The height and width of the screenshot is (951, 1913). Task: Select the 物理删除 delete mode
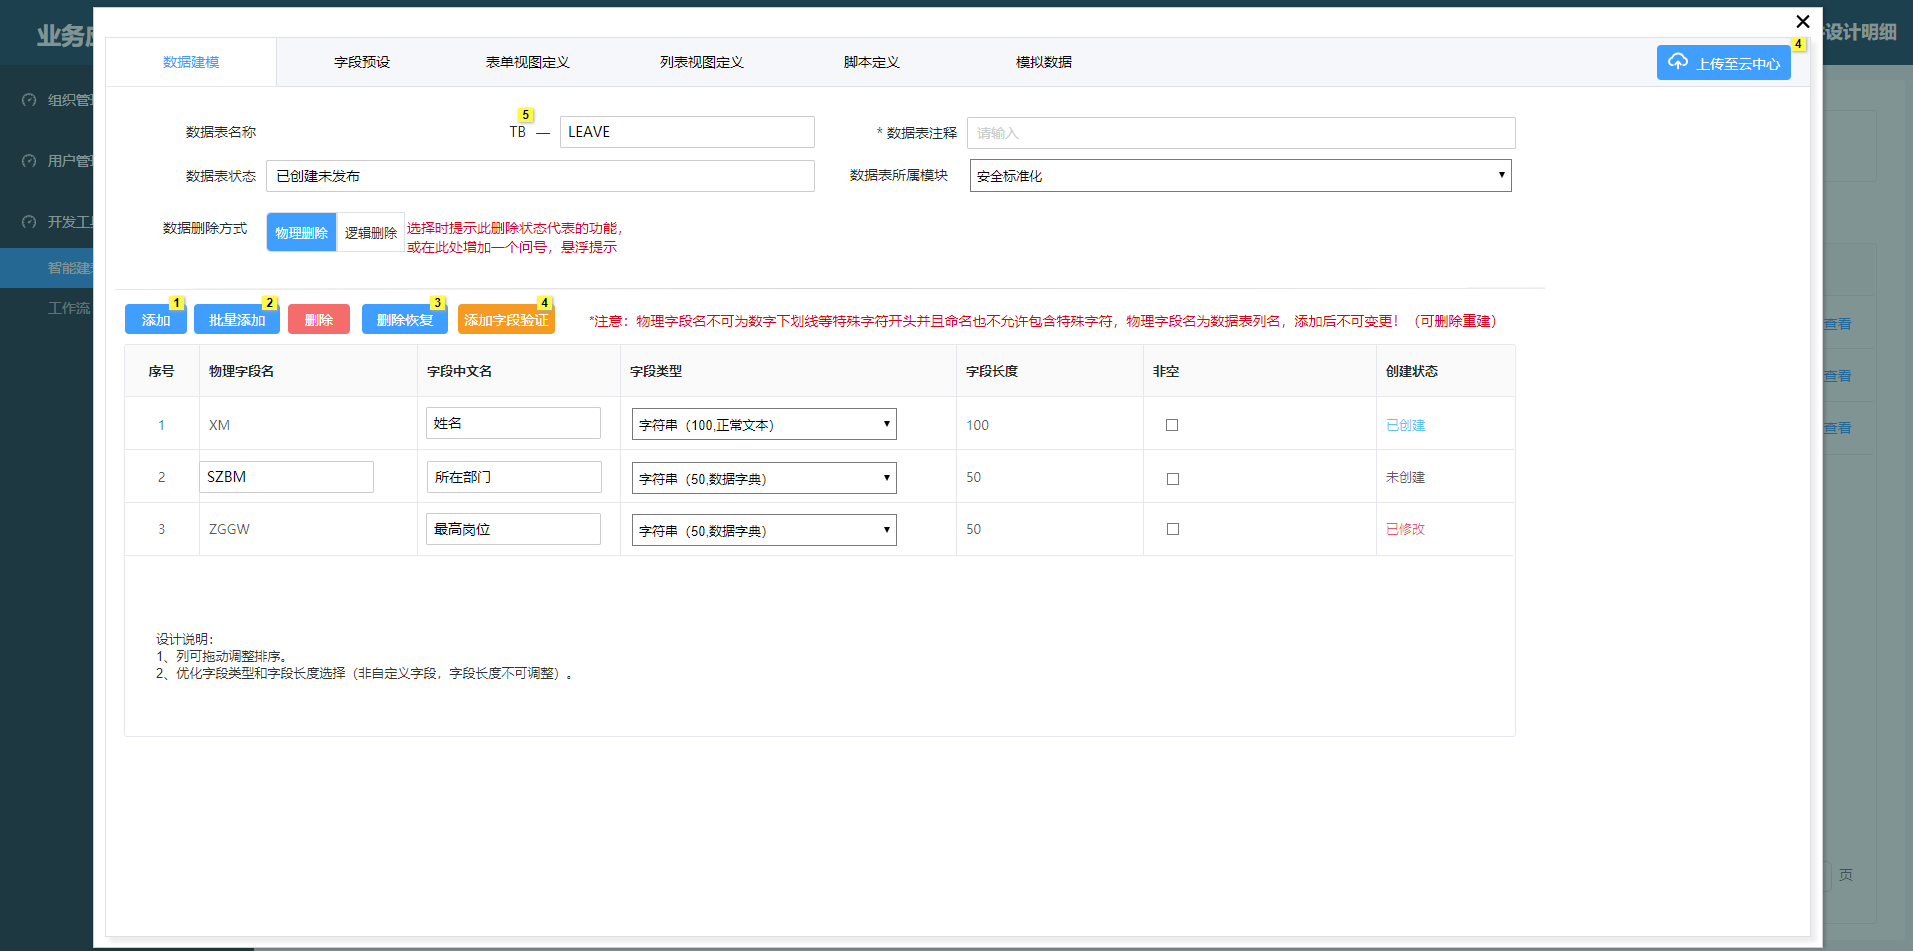[x=301, y=232]
